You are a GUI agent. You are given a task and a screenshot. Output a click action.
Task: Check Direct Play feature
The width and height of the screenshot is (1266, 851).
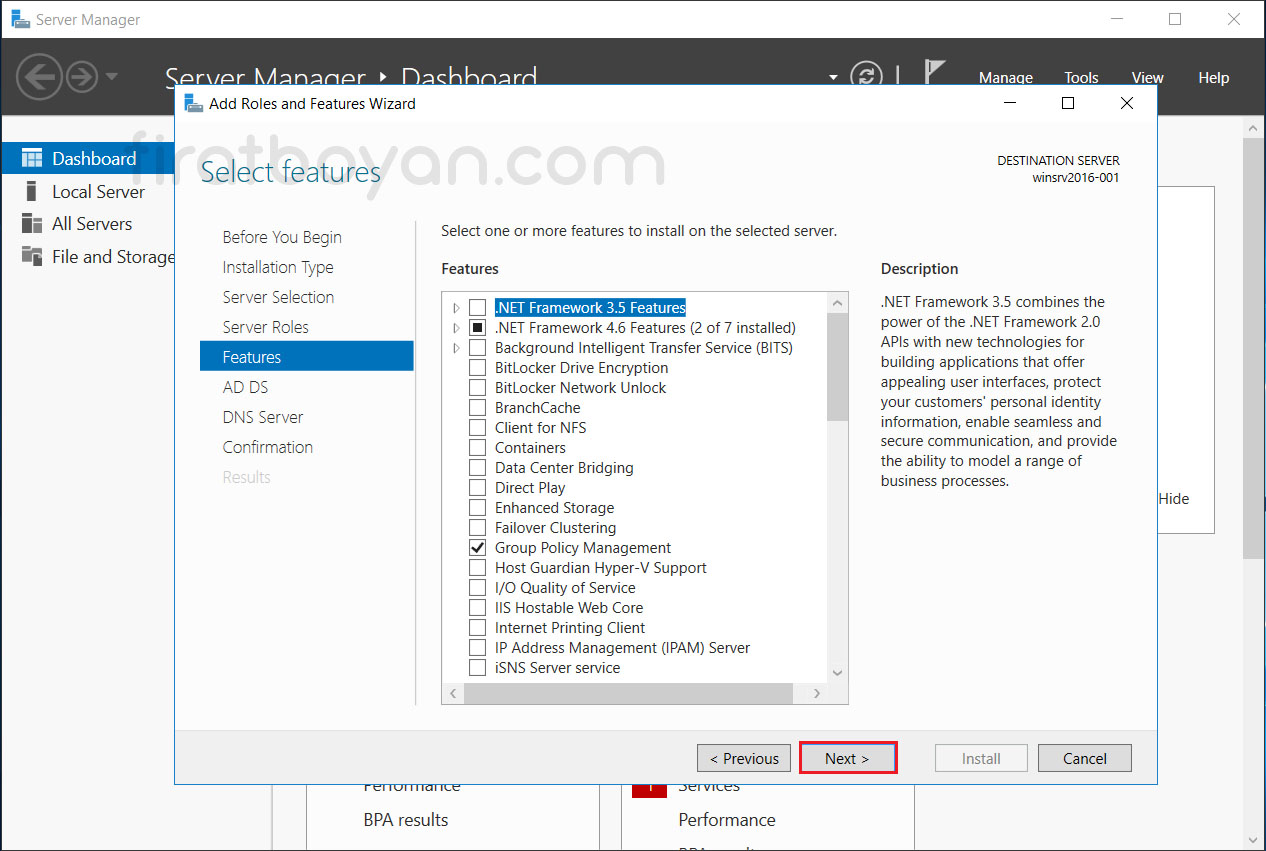click(x=478, y=488)
